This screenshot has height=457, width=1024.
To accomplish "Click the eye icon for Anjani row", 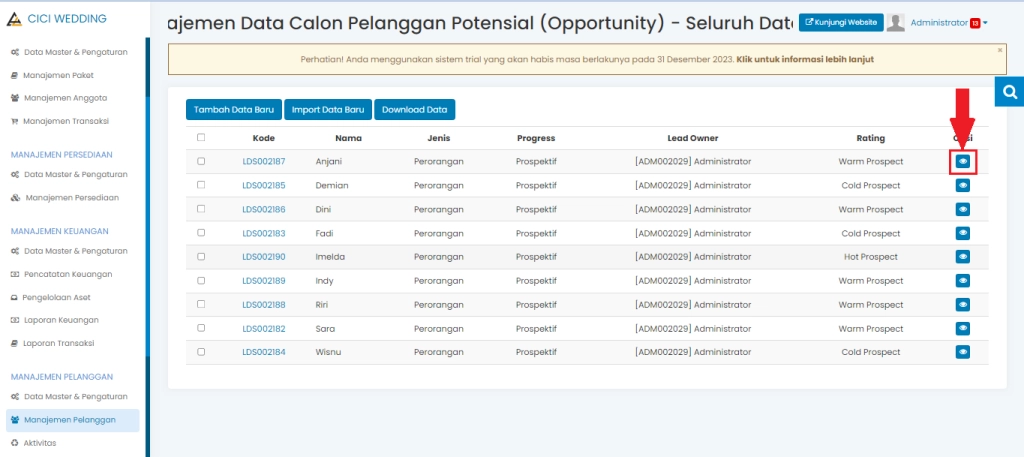I will click(962, 161).
